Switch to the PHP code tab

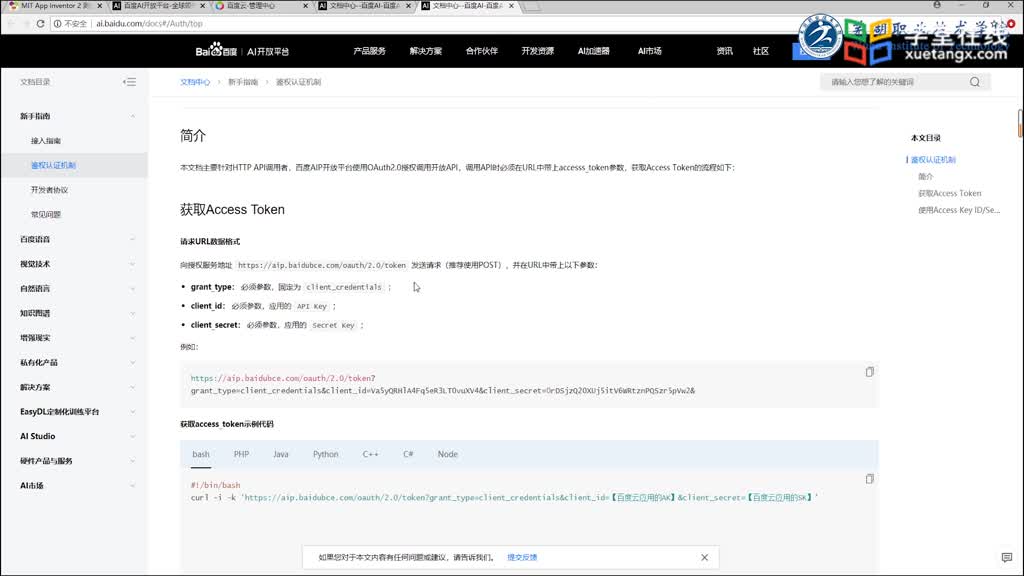241,454
